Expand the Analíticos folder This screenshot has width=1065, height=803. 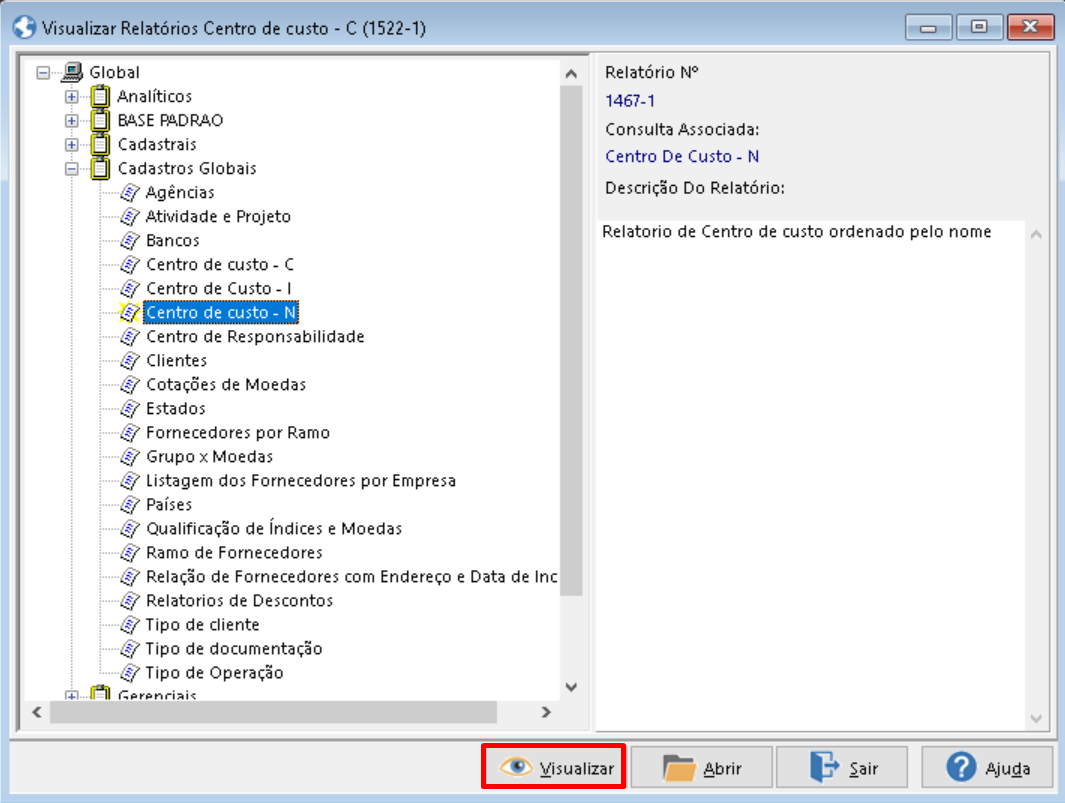71,96
